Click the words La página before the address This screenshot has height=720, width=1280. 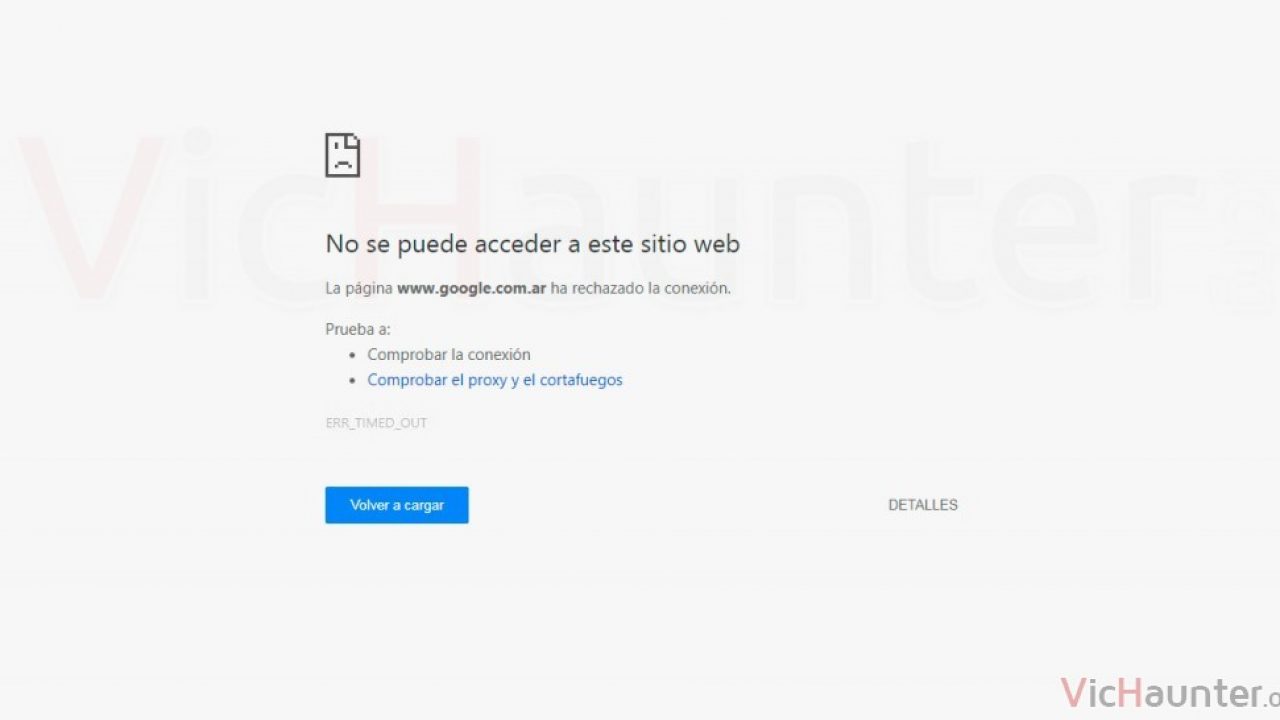[359, 288]
